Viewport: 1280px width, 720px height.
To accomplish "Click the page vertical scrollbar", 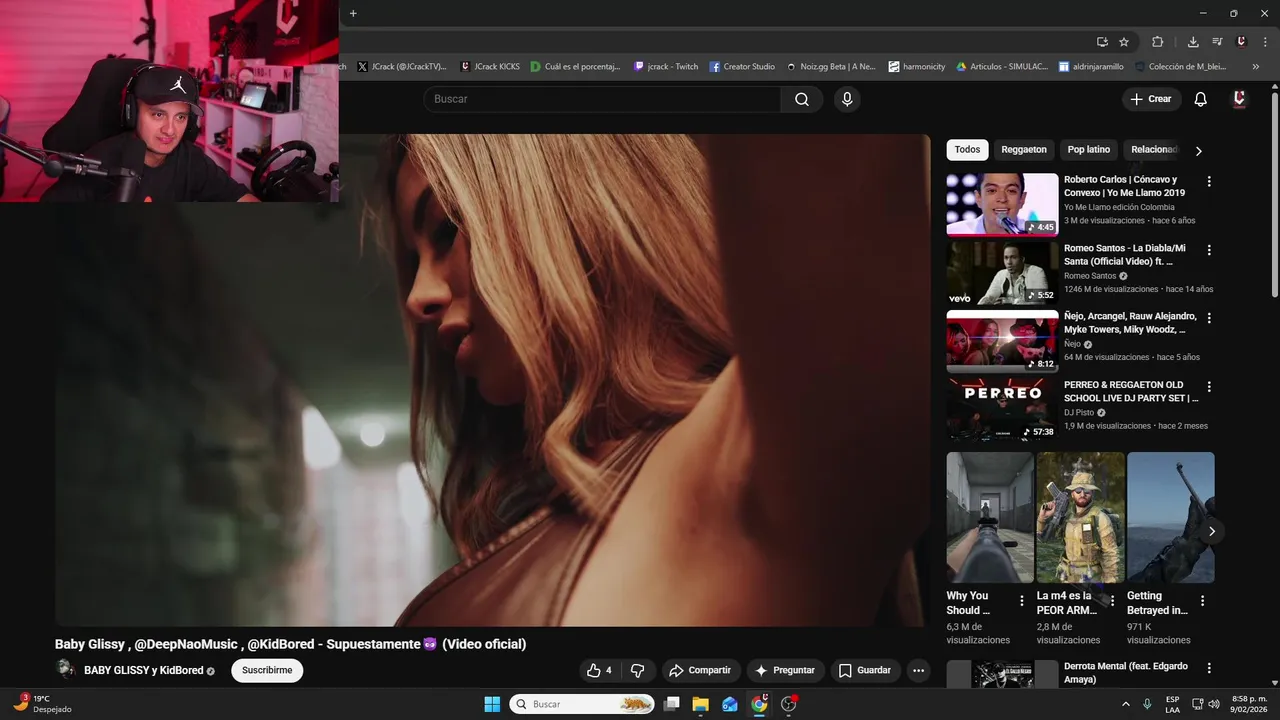I will pos(1275,195).
